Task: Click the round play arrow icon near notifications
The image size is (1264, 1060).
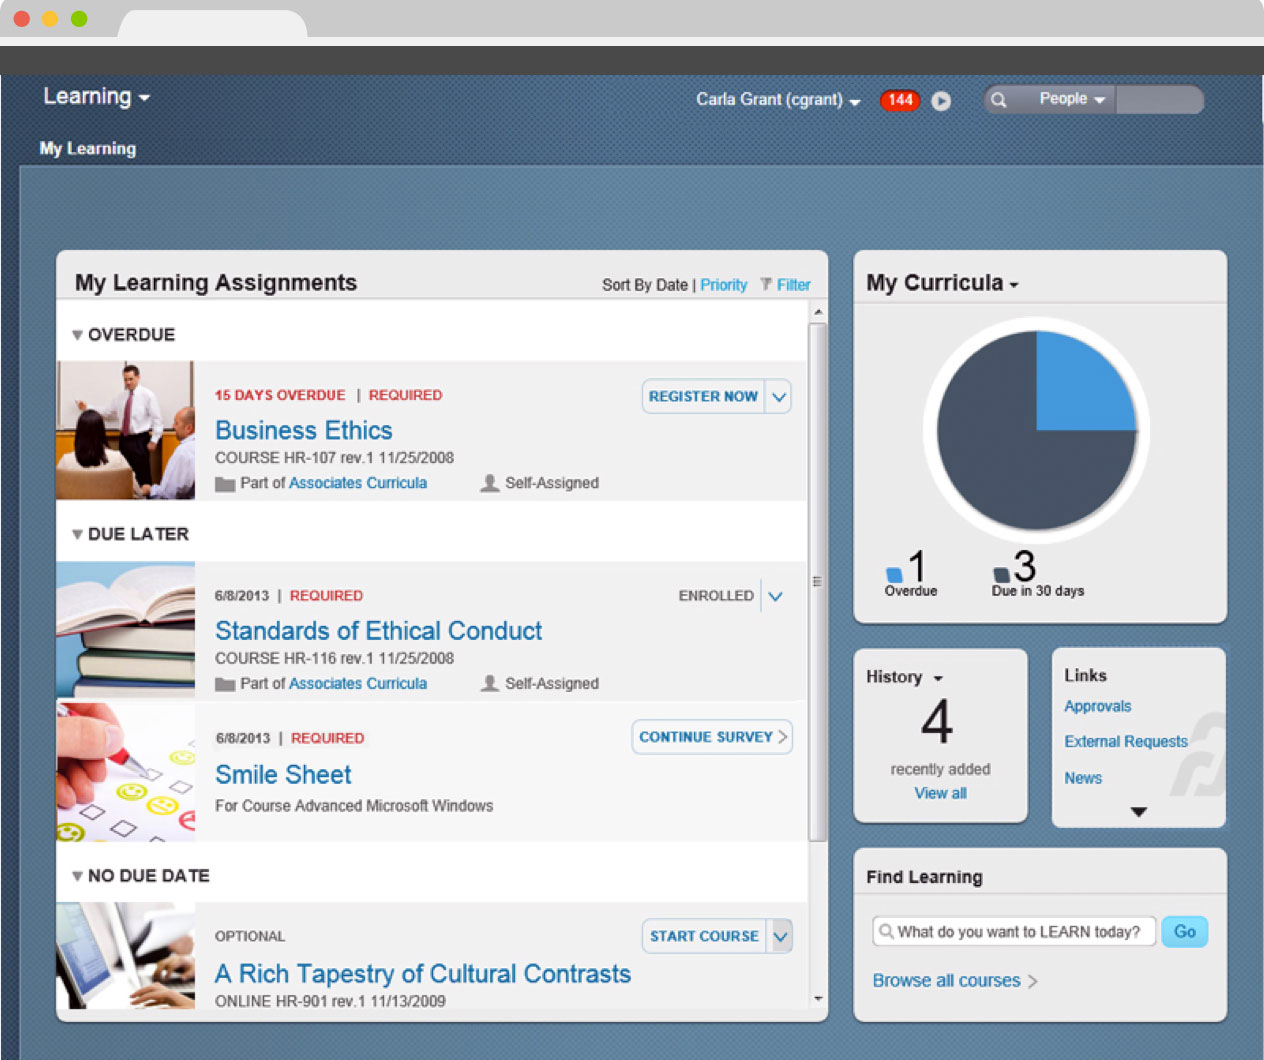Action: click(x=941, y=101)
